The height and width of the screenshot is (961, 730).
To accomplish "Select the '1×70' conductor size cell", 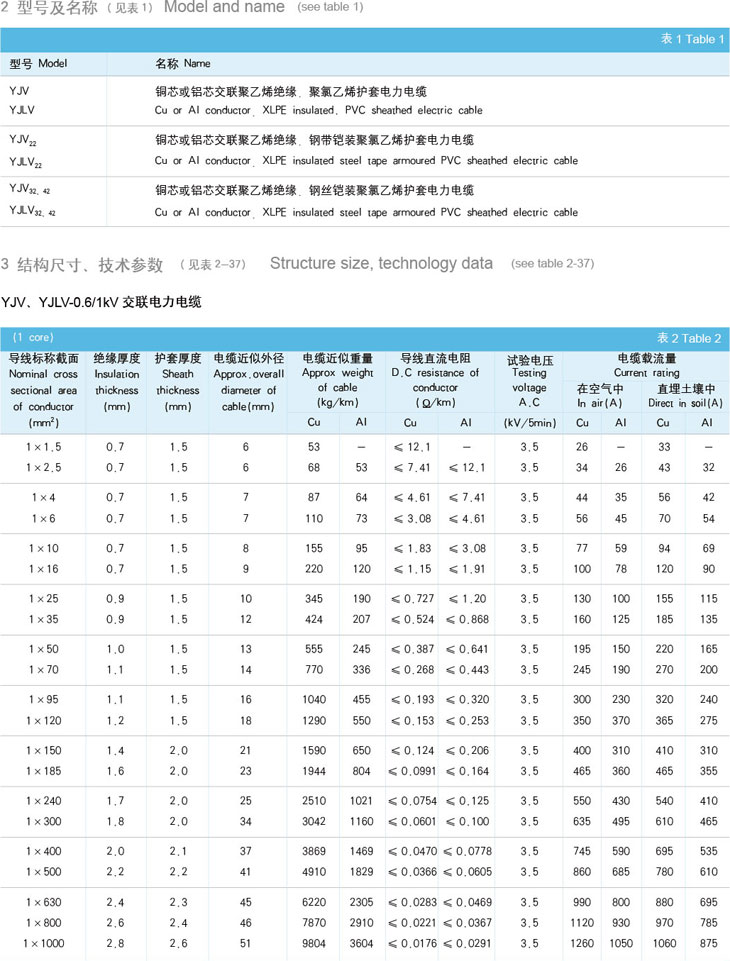I will pos(44,670).
